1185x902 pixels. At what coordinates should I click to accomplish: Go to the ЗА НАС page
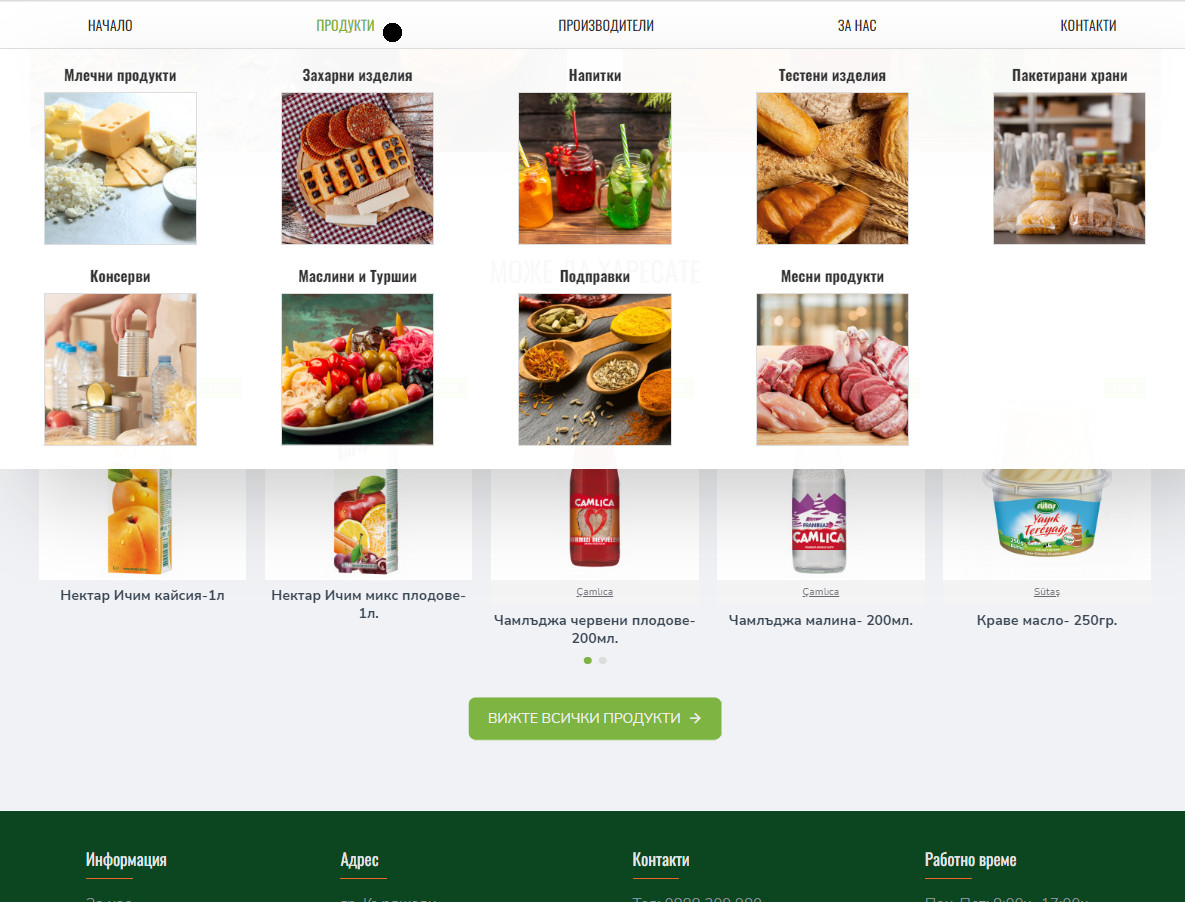pos(857,26)
